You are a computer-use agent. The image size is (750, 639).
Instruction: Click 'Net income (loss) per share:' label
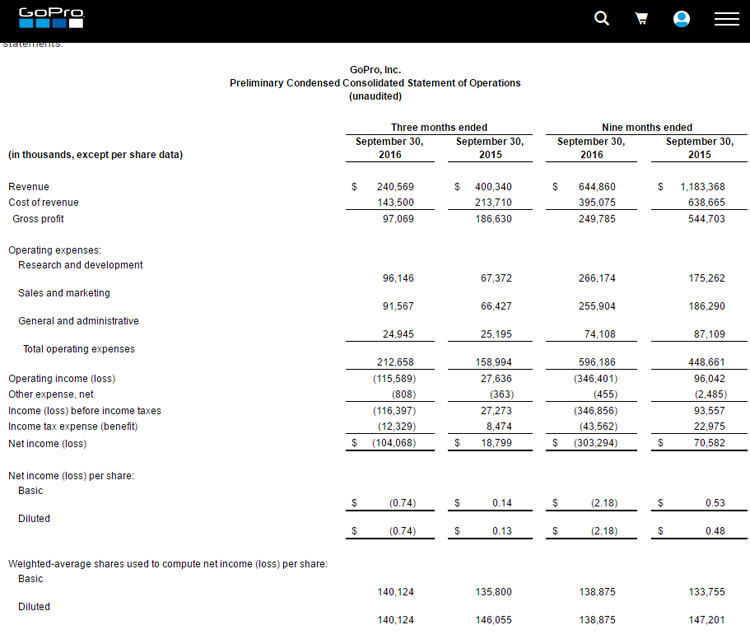pos(71,476)
